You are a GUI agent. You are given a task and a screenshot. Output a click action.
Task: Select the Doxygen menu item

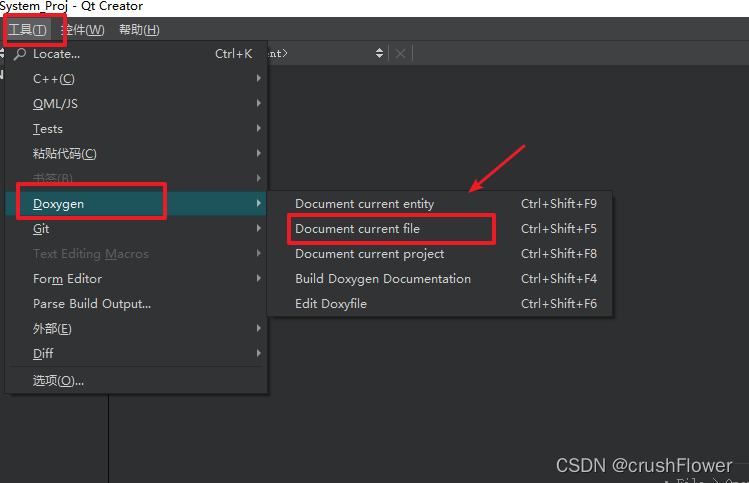tap(136, 204)
